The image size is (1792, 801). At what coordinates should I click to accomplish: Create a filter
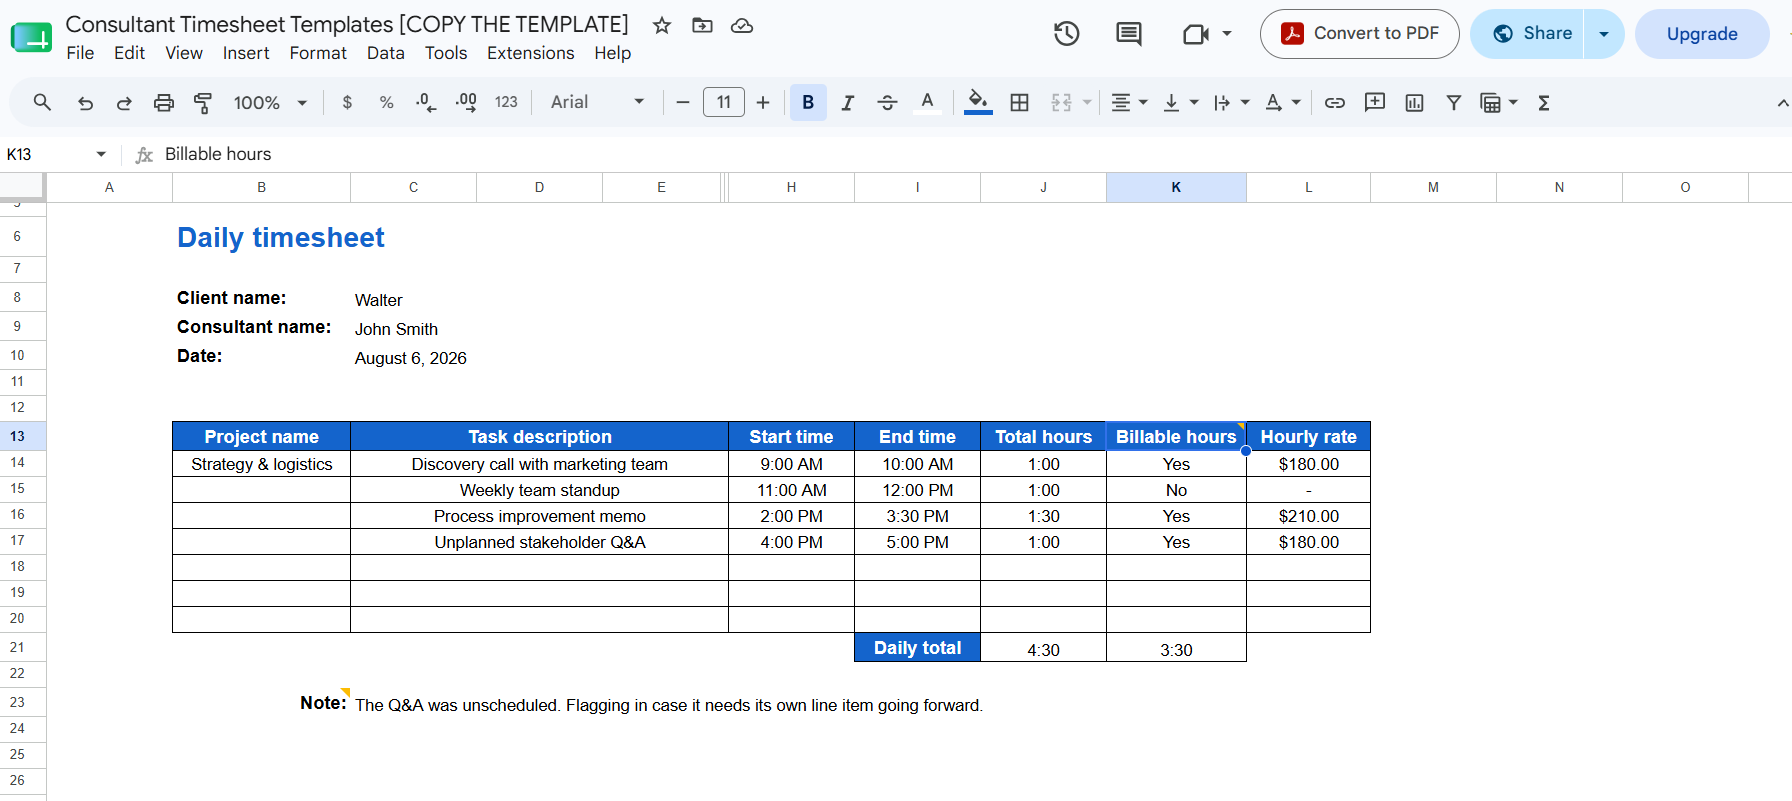coord(1454,102)
